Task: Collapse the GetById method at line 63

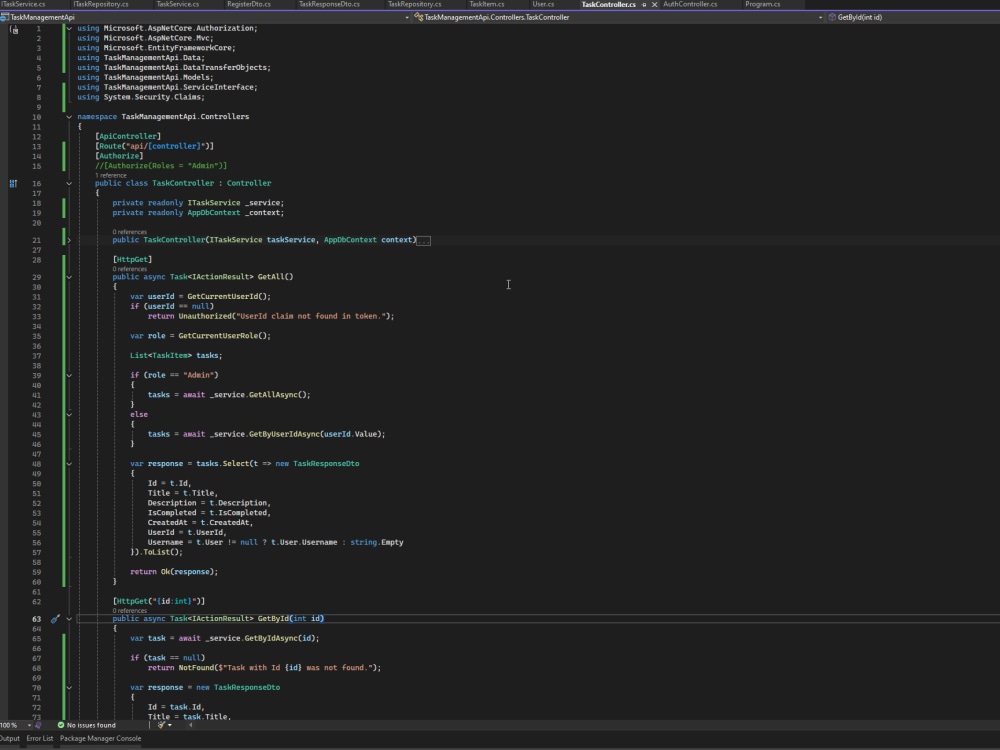Action: click(69, 619)
